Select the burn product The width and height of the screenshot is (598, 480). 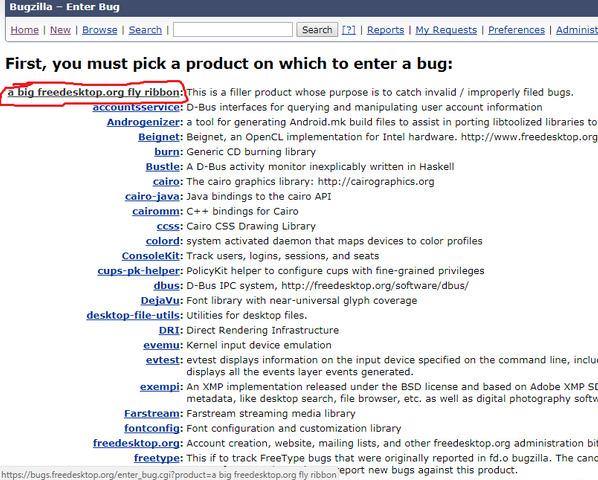tap(167, 152)
